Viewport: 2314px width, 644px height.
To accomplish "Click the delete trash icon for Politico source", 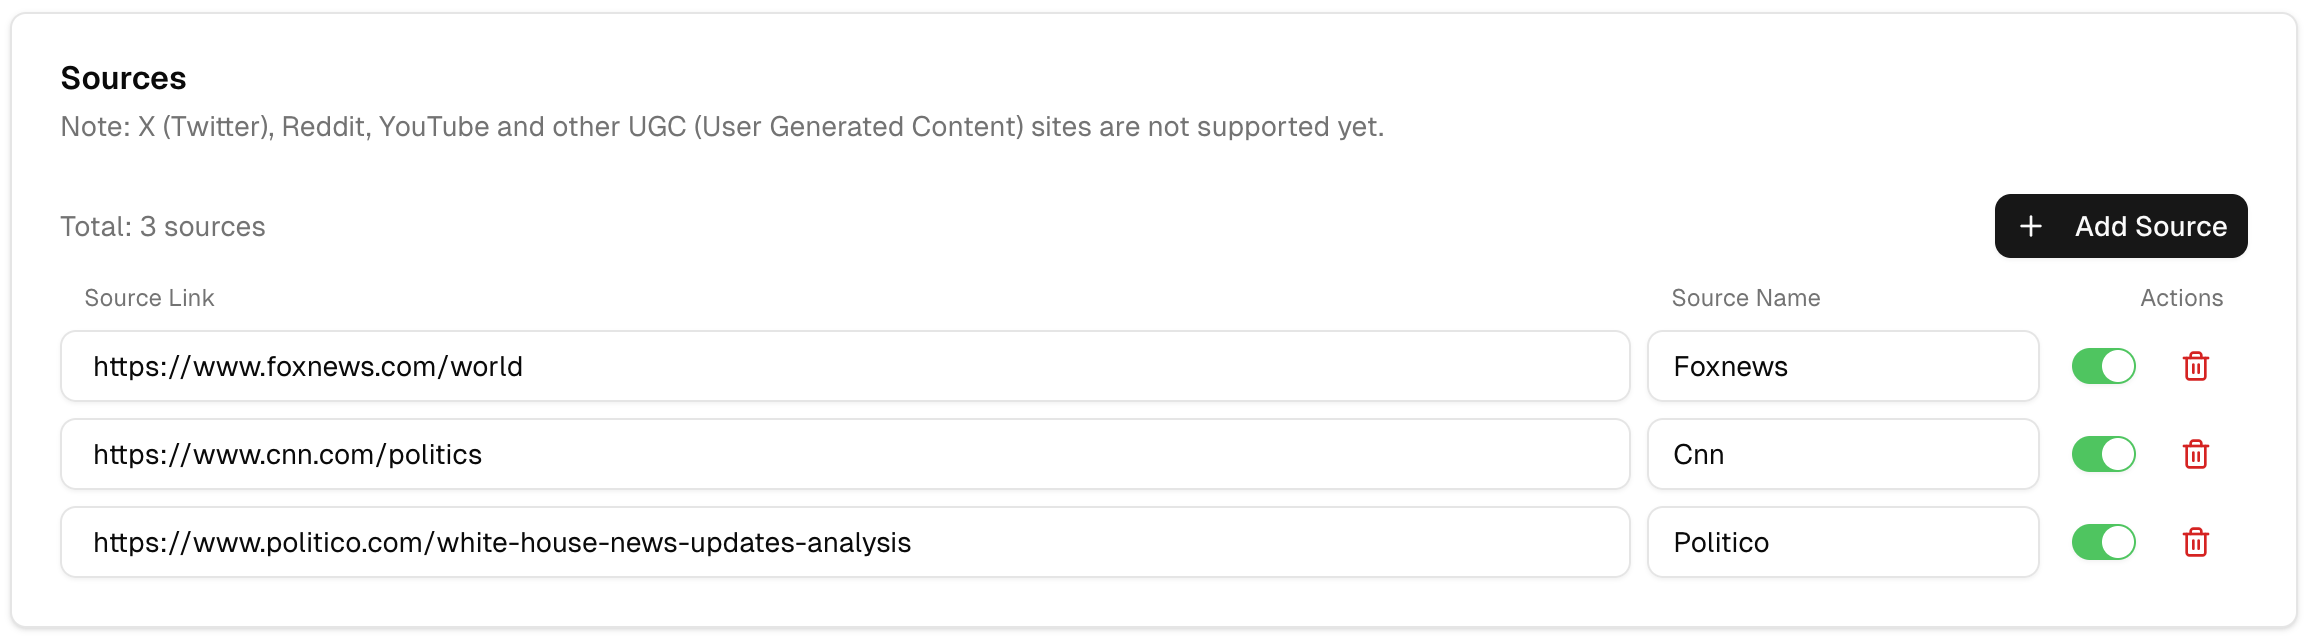I will 2196,542.
